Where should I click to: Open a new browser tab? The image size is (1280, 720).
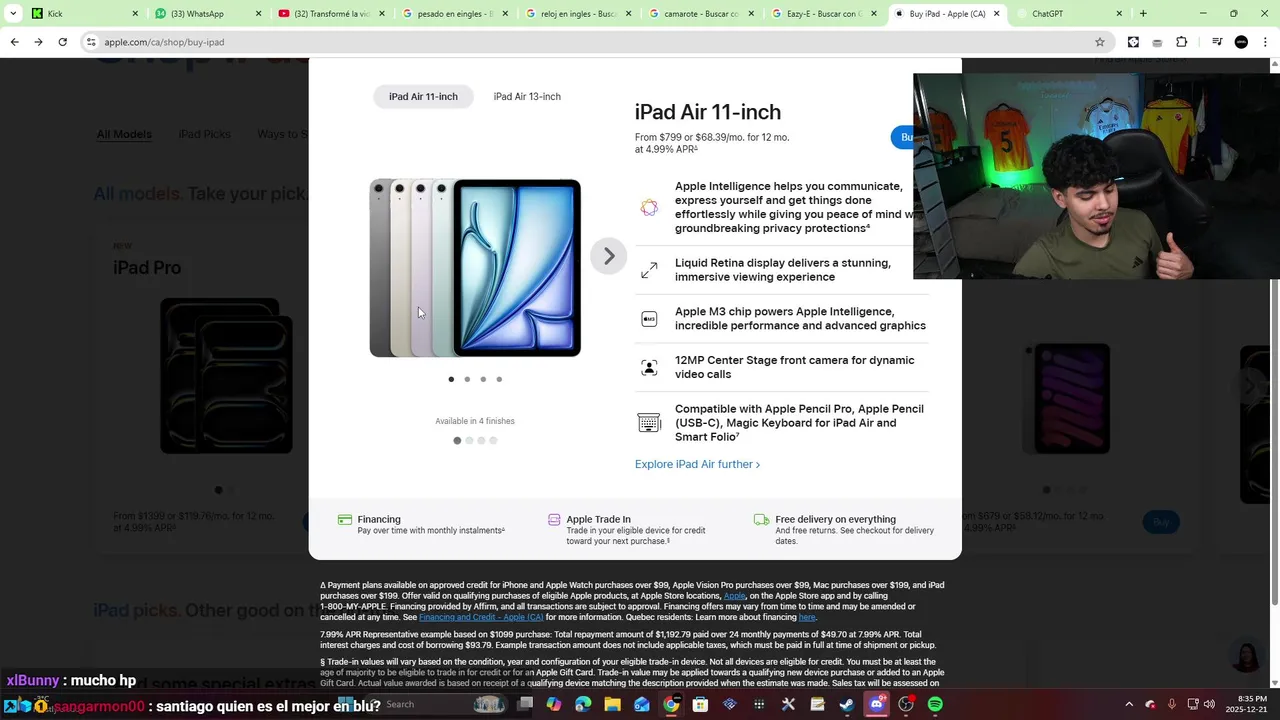1143,14
